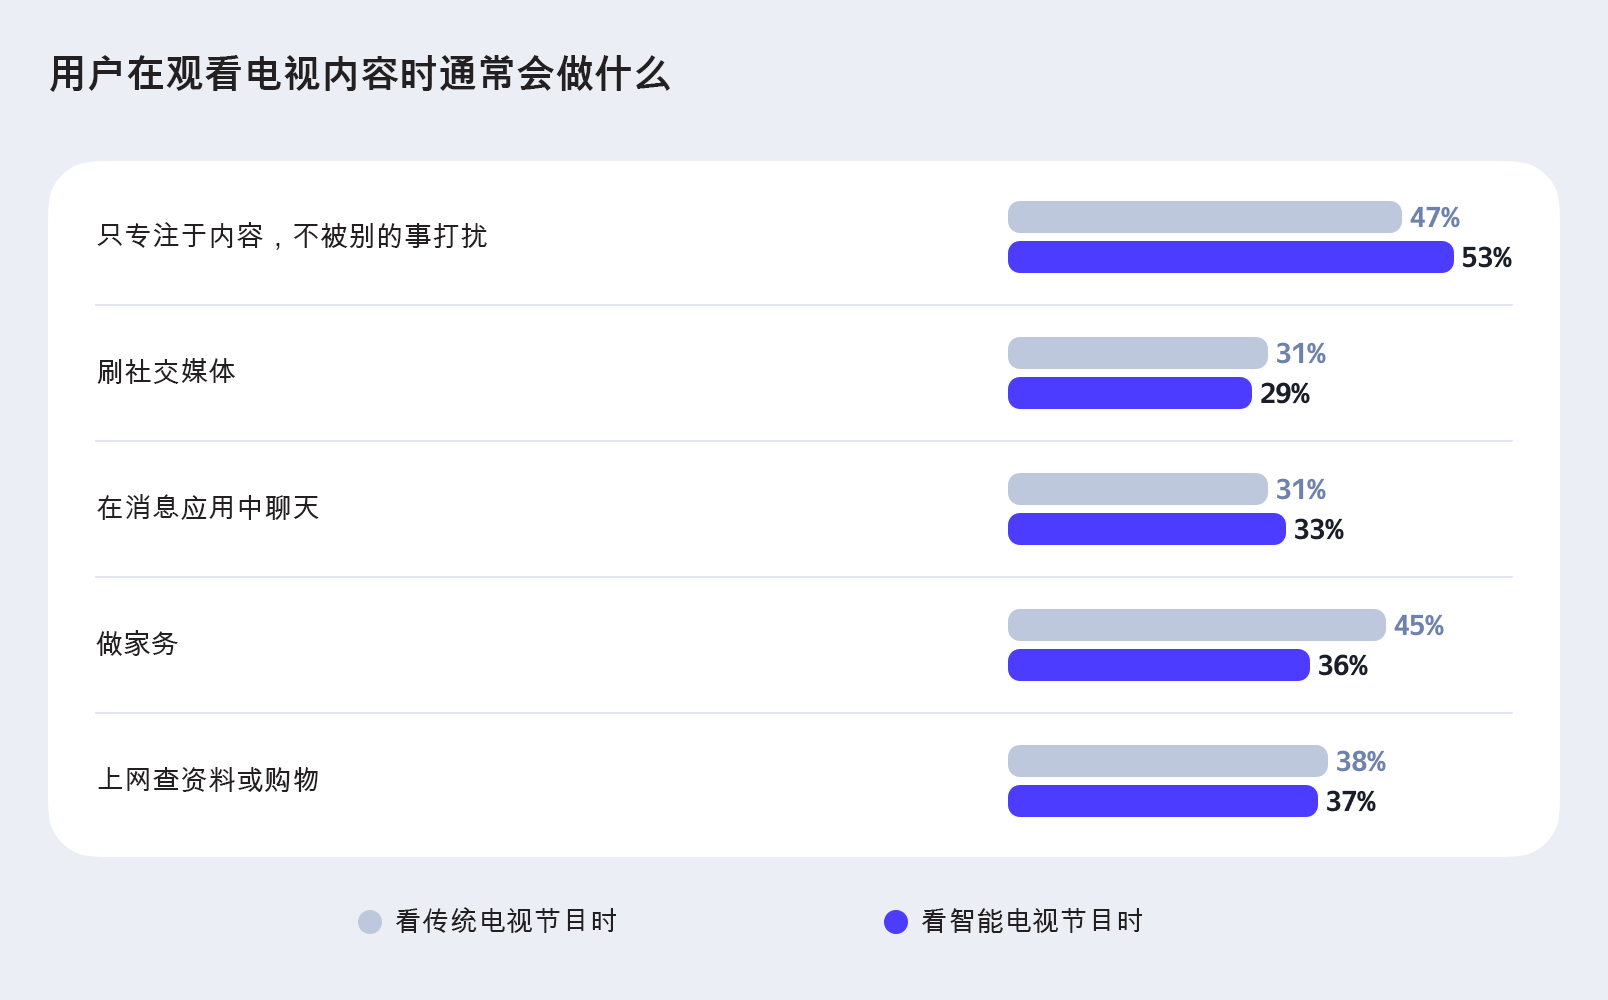Image resolution: width=1608 pixels, height=1000 pixels.
Task: Select the 看传统电视节目时 legend label
Action: (506, 921)
